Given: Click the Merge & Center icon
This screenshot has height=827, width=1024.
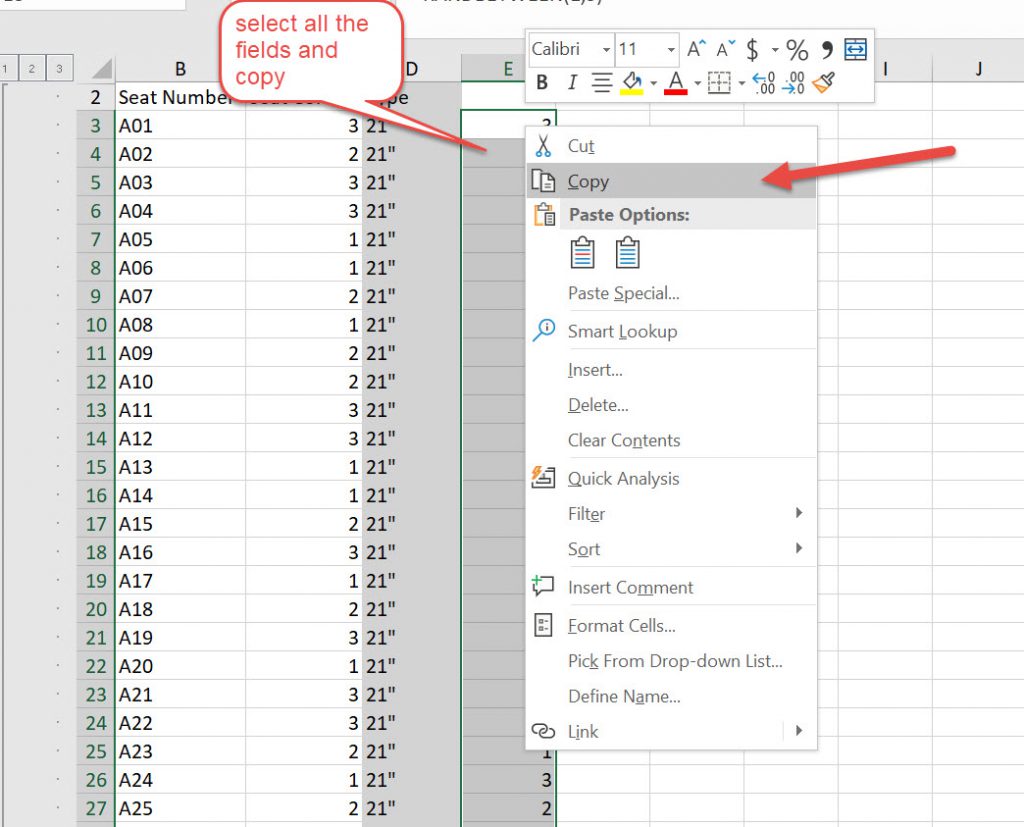Looking at the screenshot, I should tap(855, 49).
